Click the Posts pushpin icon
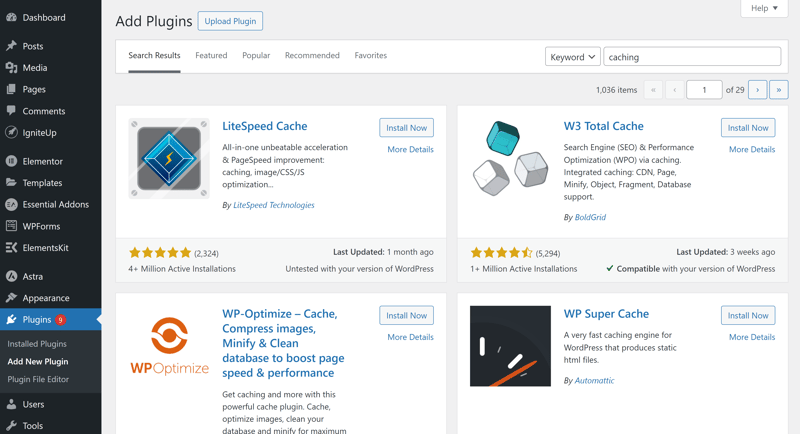This screenshot has width=800, height=434. pos(11,46)
